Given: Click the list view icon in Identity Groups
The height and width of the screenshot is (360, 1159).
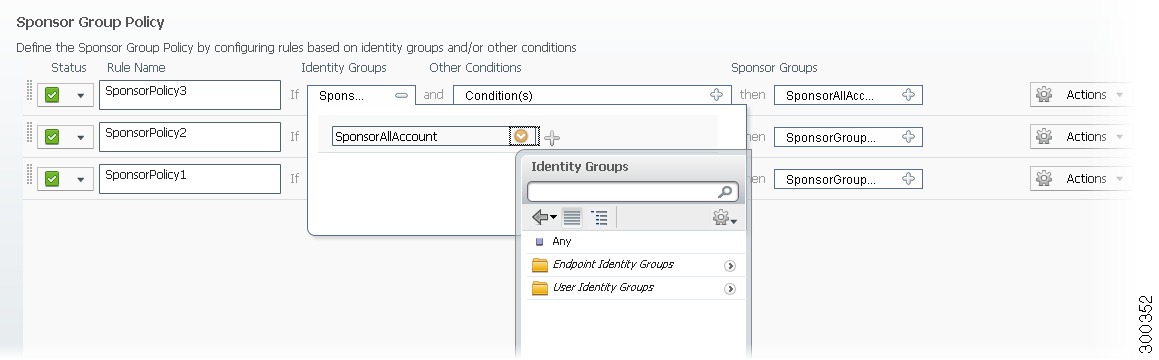Looking at the screenshot, I should pos(572,217).
